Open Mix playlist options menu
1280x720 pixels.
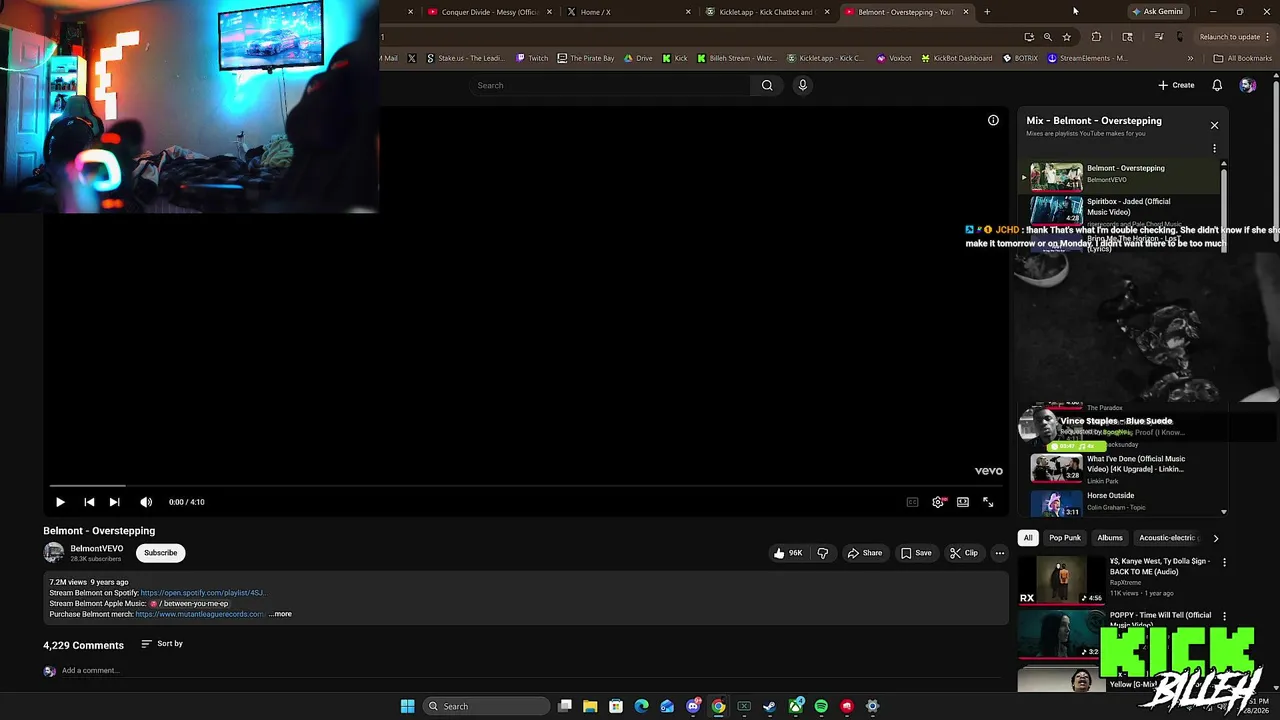[x=1214, y=148]
